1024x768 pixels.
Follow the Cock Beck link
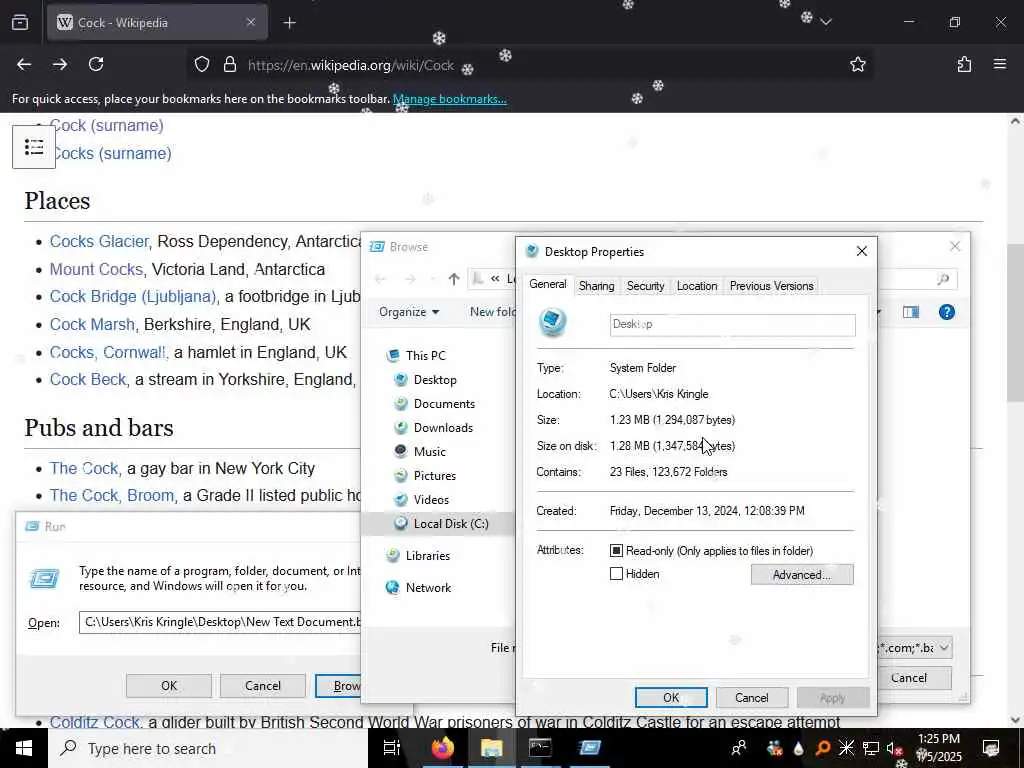point(88,379)
